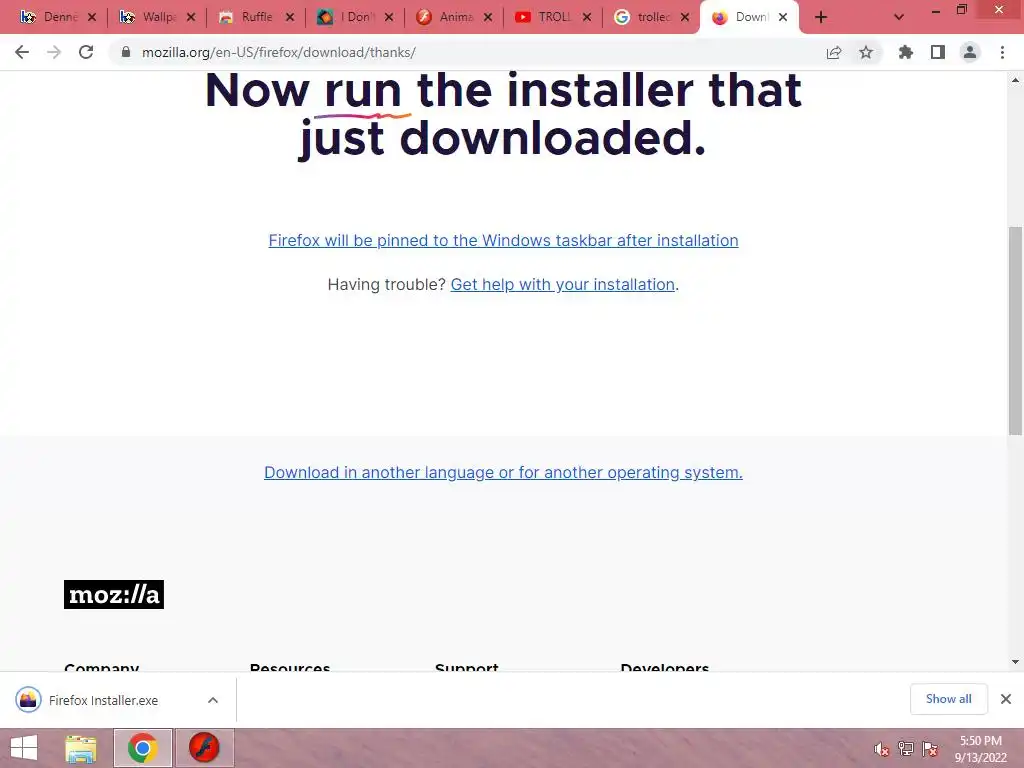Reload the page with refresh icon

pos(86,52)
